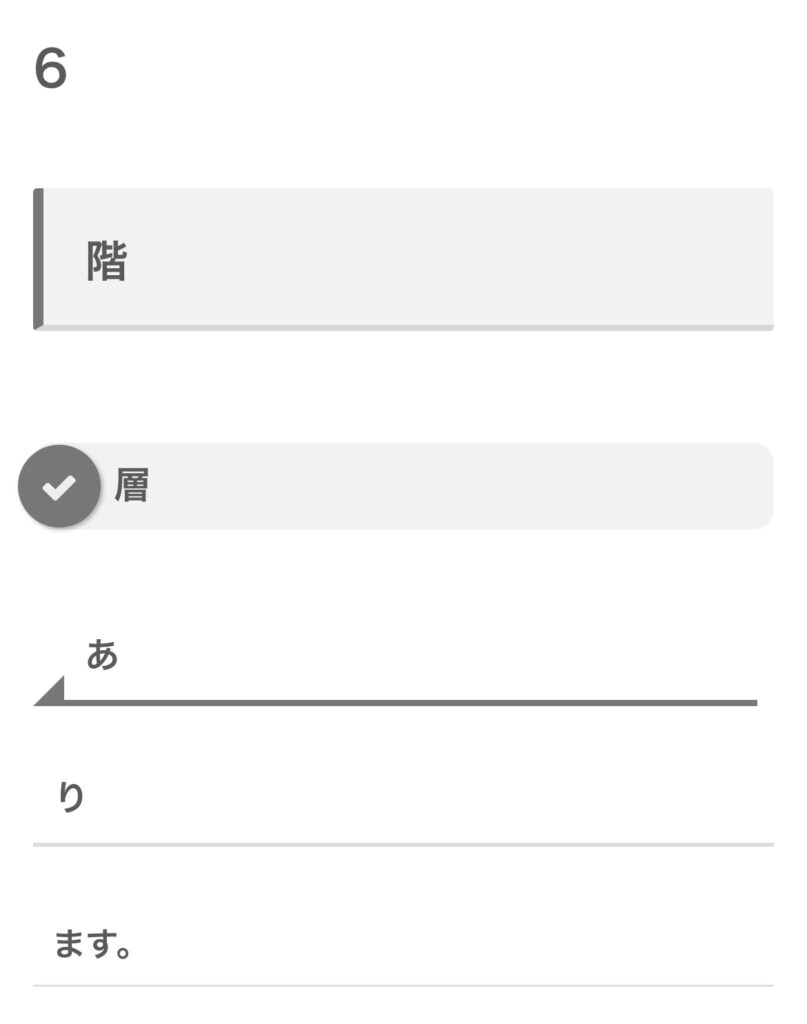Click the round checkmark icon
807x1024 pixels.
[x=59, y=487]
